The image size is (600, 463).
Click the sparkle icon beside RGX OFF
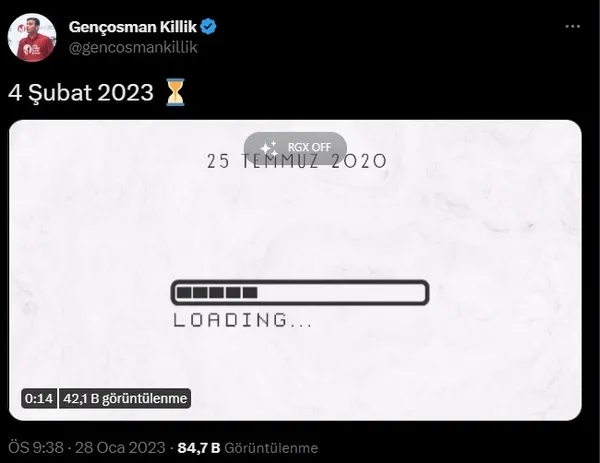pyautogui.click(x=269, y=148)
